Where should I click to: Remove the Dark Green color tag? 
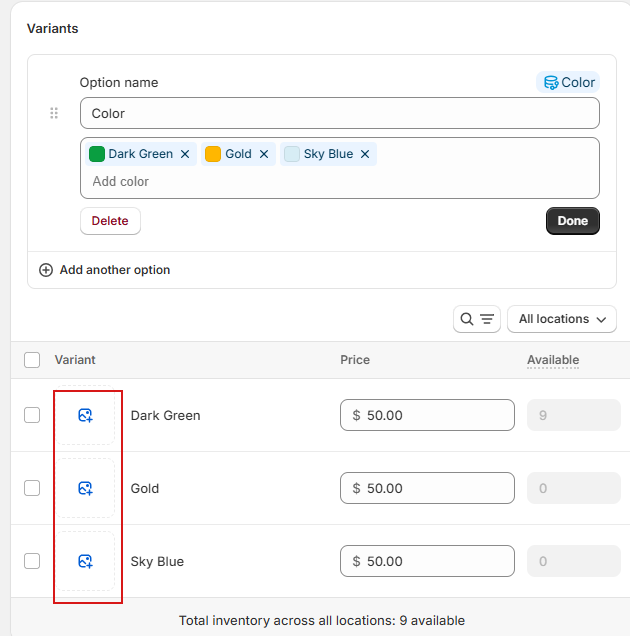point(185,154)
